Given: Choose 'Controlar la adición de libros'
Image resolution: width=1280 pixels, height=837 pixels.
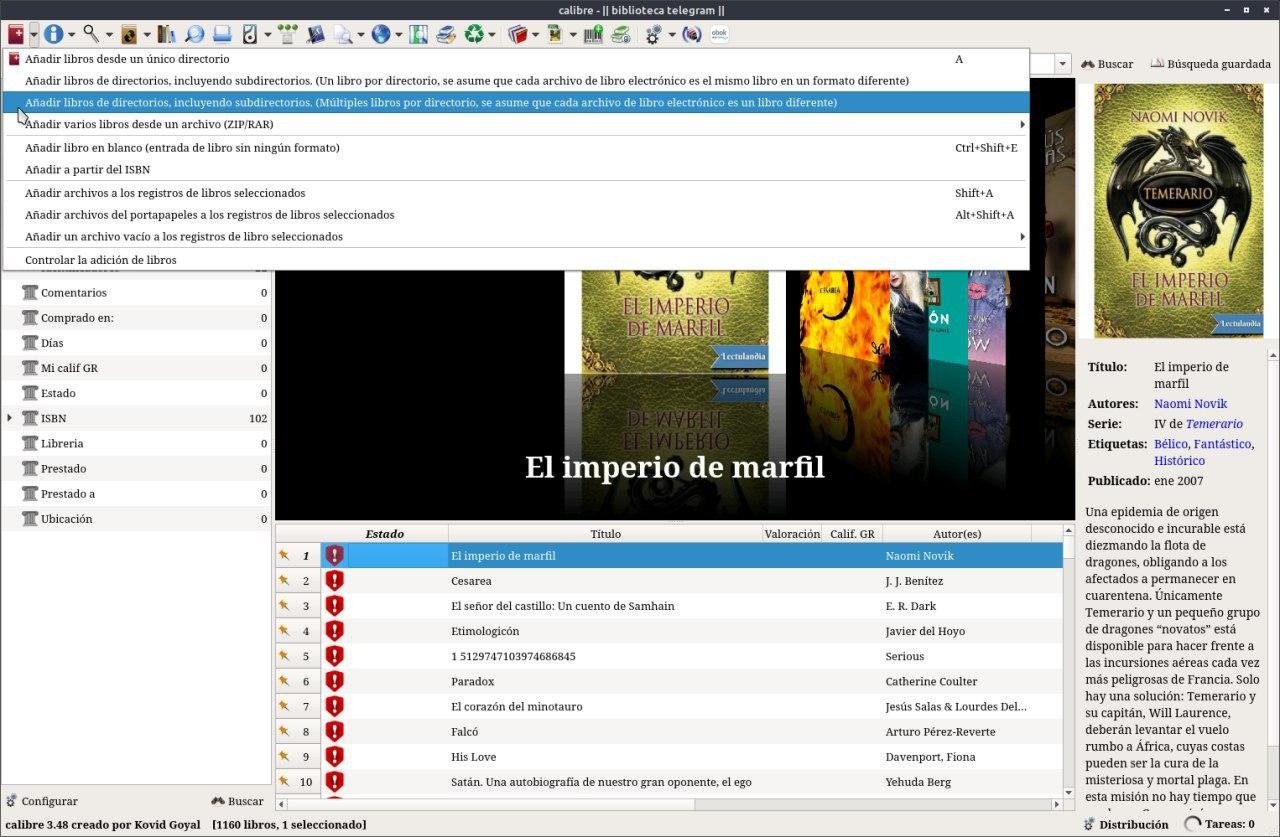Looking at the screenshot, I should point(516,259).
